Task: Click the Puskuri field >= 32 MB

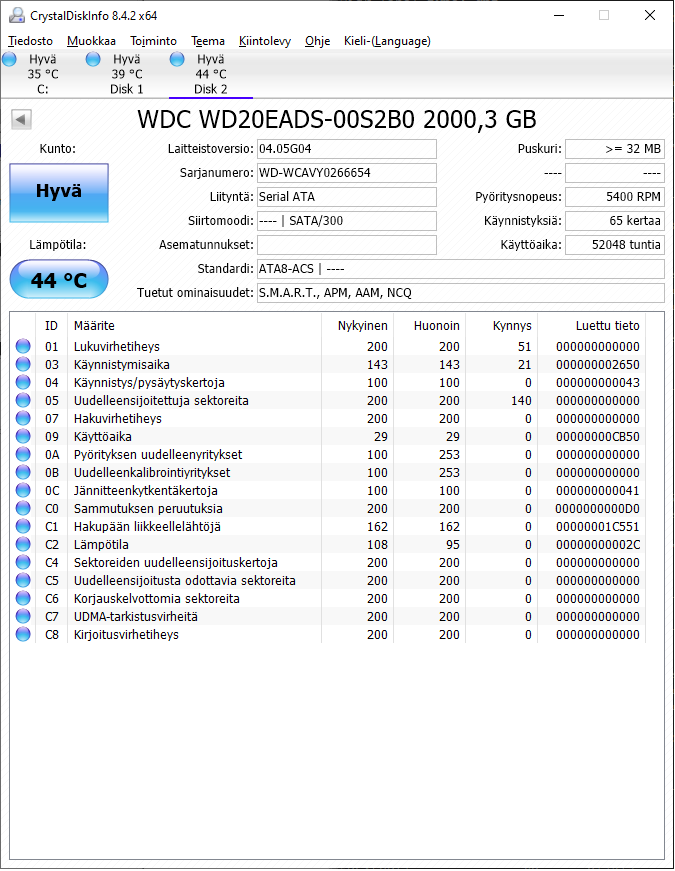Action: 615,149
